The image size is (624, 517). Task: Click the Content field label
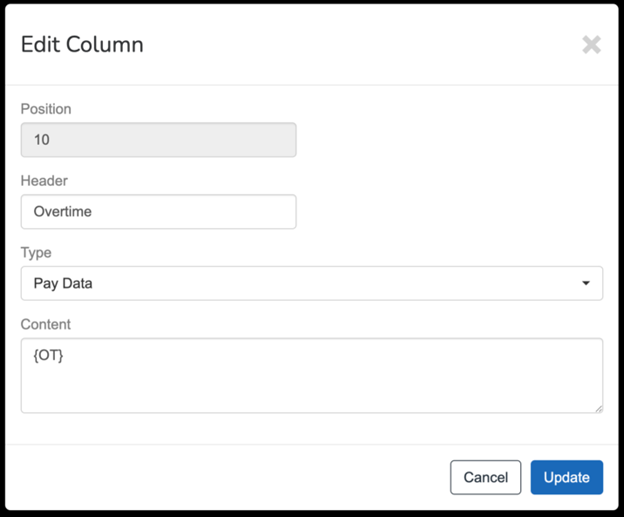pyautogui.click(x=45, y=324)
